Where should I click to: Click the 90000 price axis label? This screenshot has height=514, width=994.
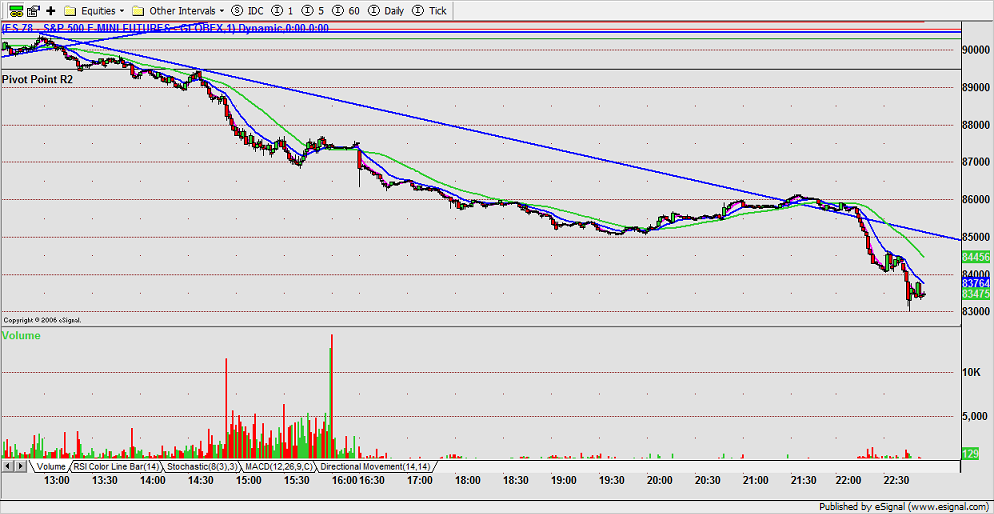tap(976, 50)
